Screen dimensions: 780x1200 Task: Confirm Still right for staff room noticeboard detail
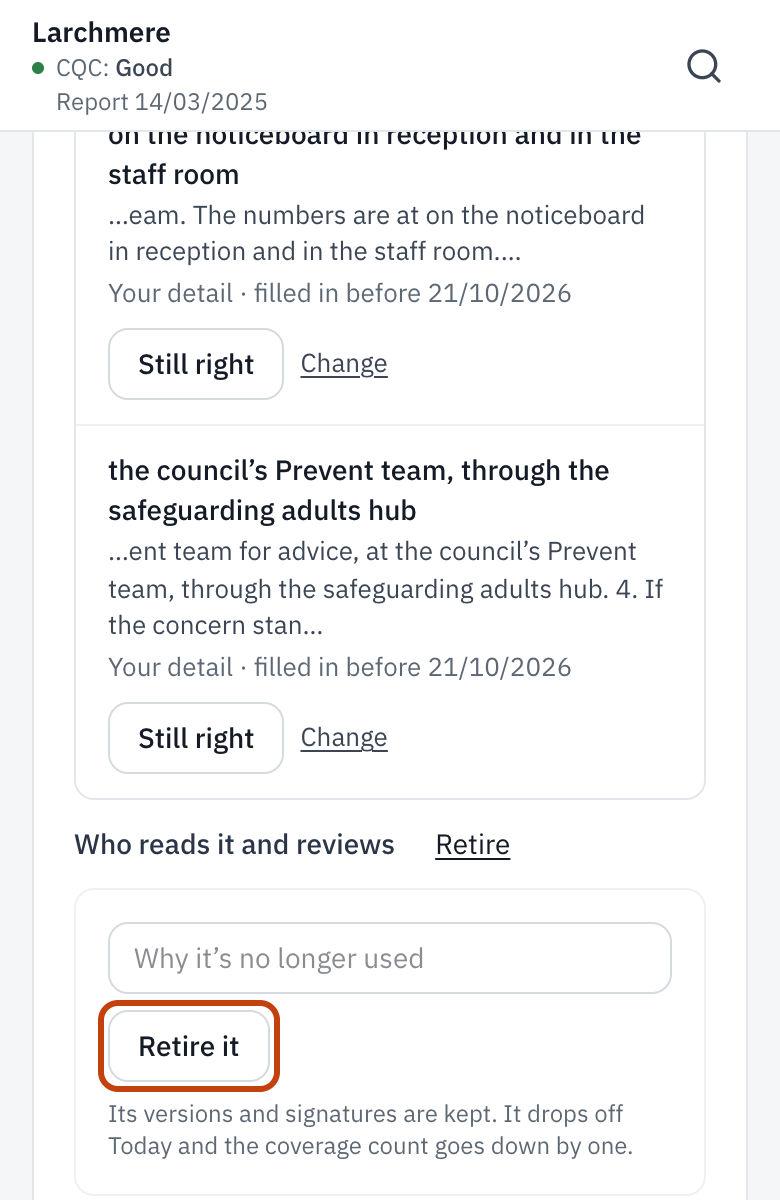(x=196, y=364)
